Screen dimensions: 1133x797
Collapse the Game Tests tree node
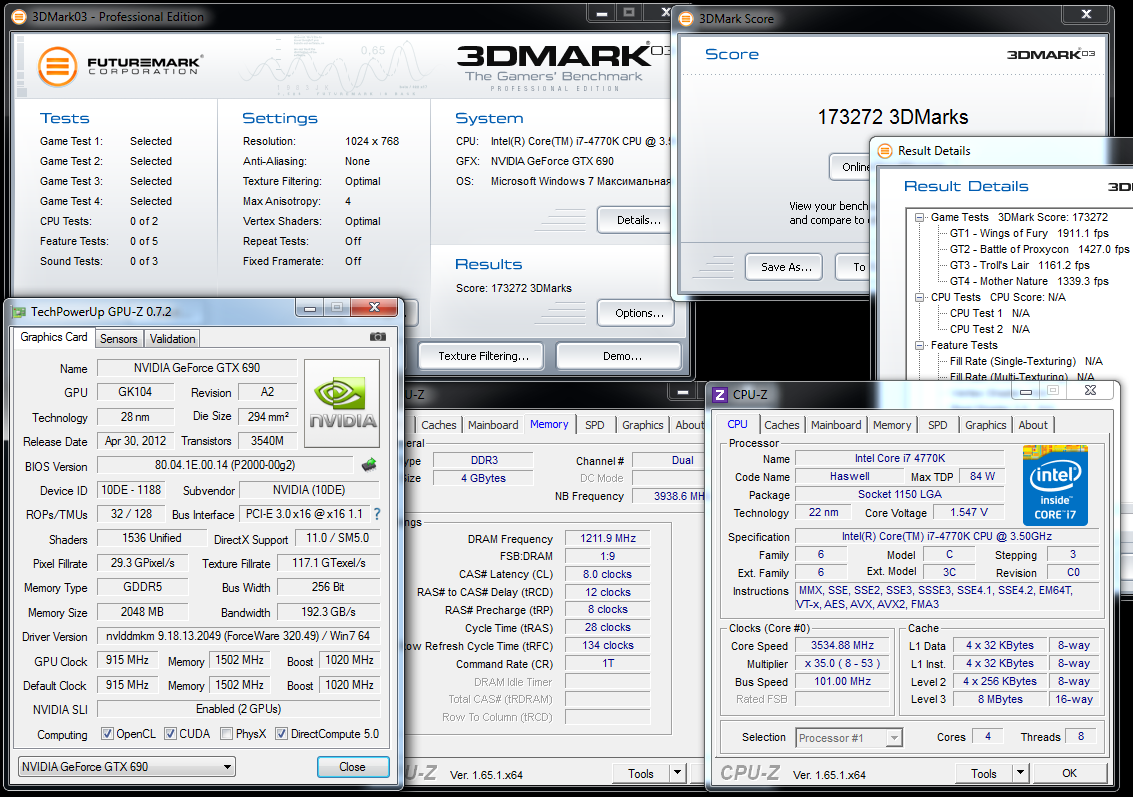919,217
